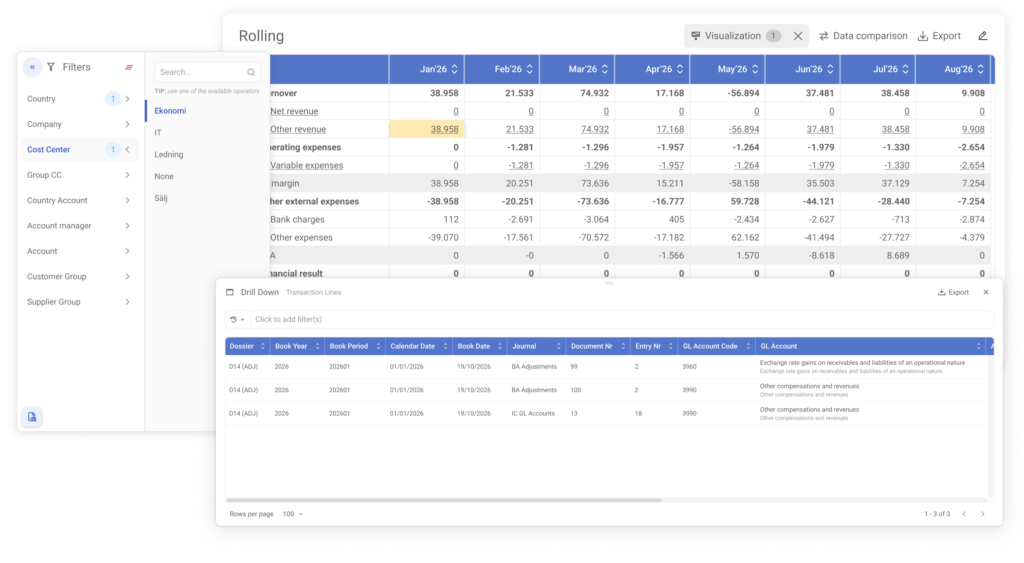Sort the Apr'26 column
The height and width of the screenshot is (563, 1024).
coord(680,69)
